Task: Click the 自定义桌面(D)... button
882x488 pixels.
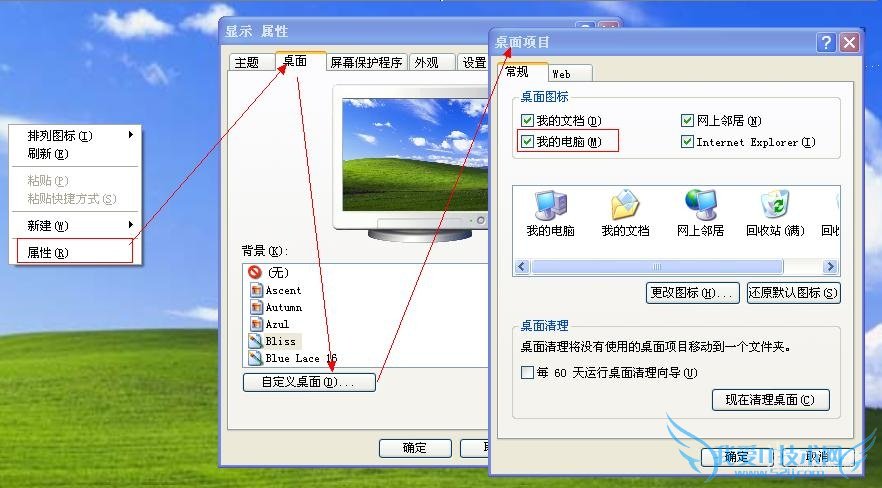Action: click(x=309, y=382)
